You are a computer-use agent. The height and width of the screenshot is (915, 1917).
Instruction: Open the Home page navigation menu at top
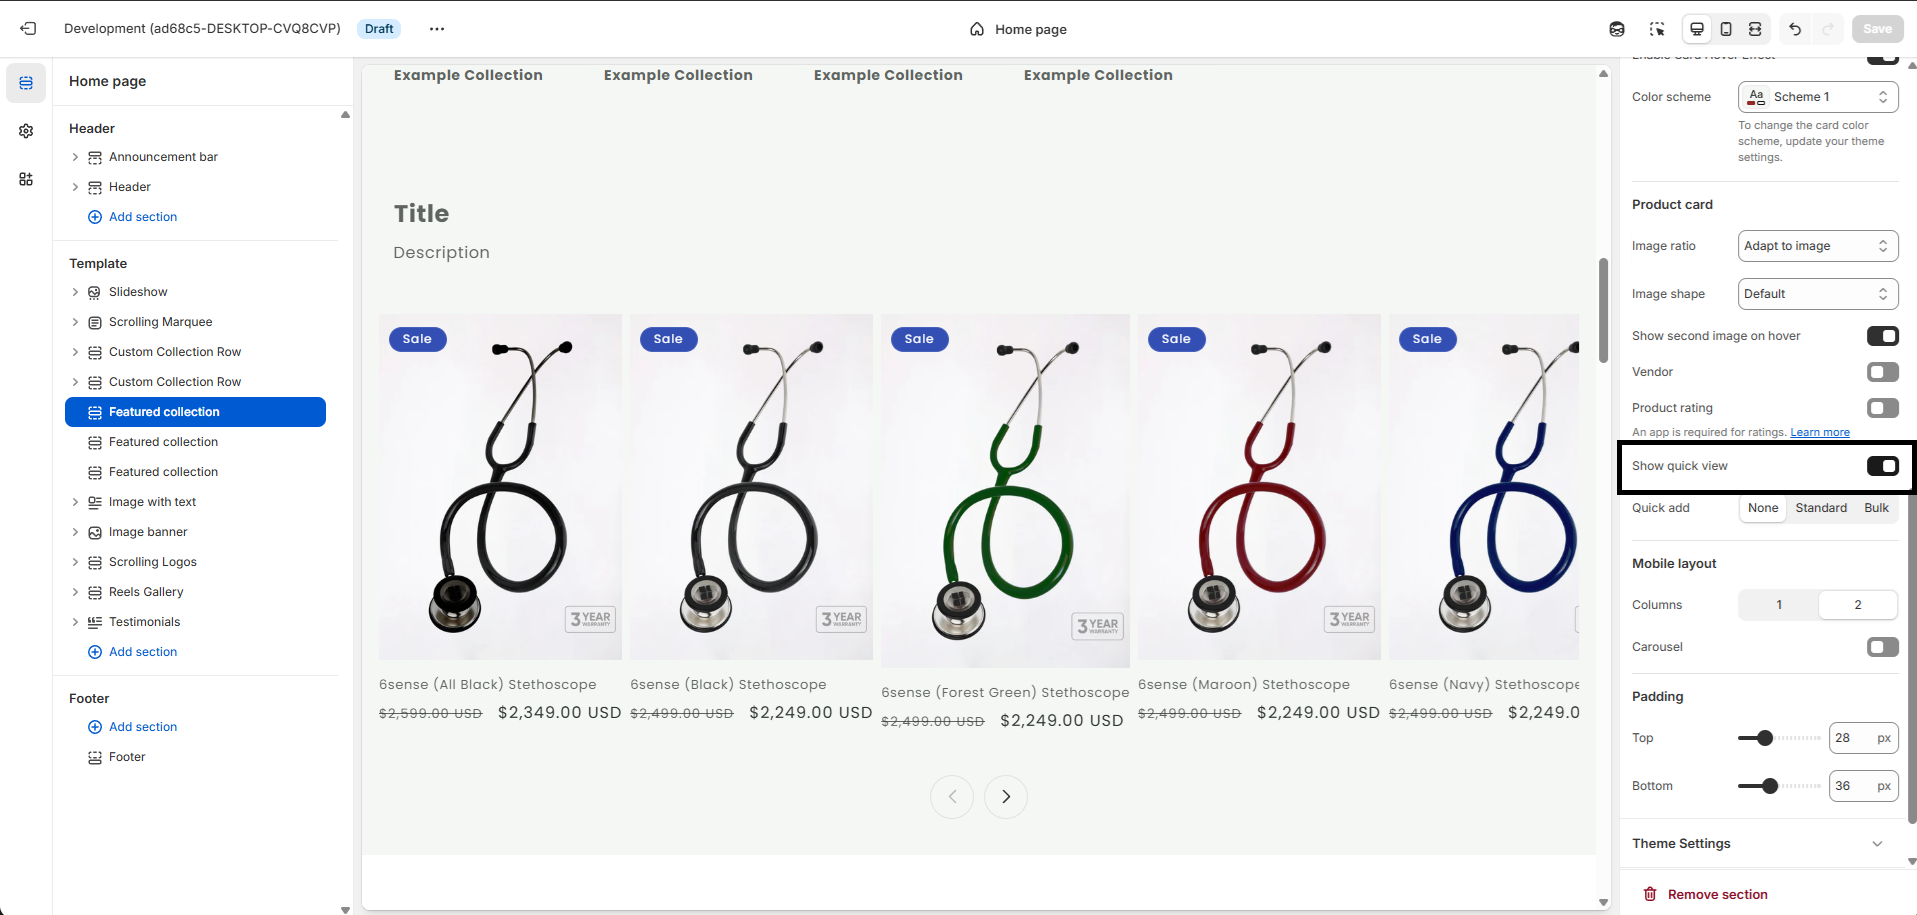[1017, 29]
